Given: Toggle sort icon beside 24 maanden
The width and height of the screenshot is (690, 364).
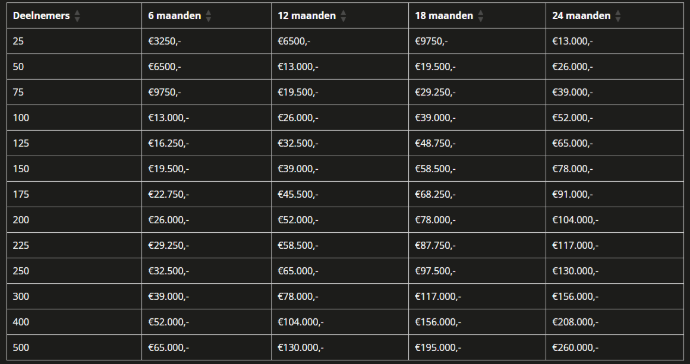Looking at the screenshot, I should [618, 16].
